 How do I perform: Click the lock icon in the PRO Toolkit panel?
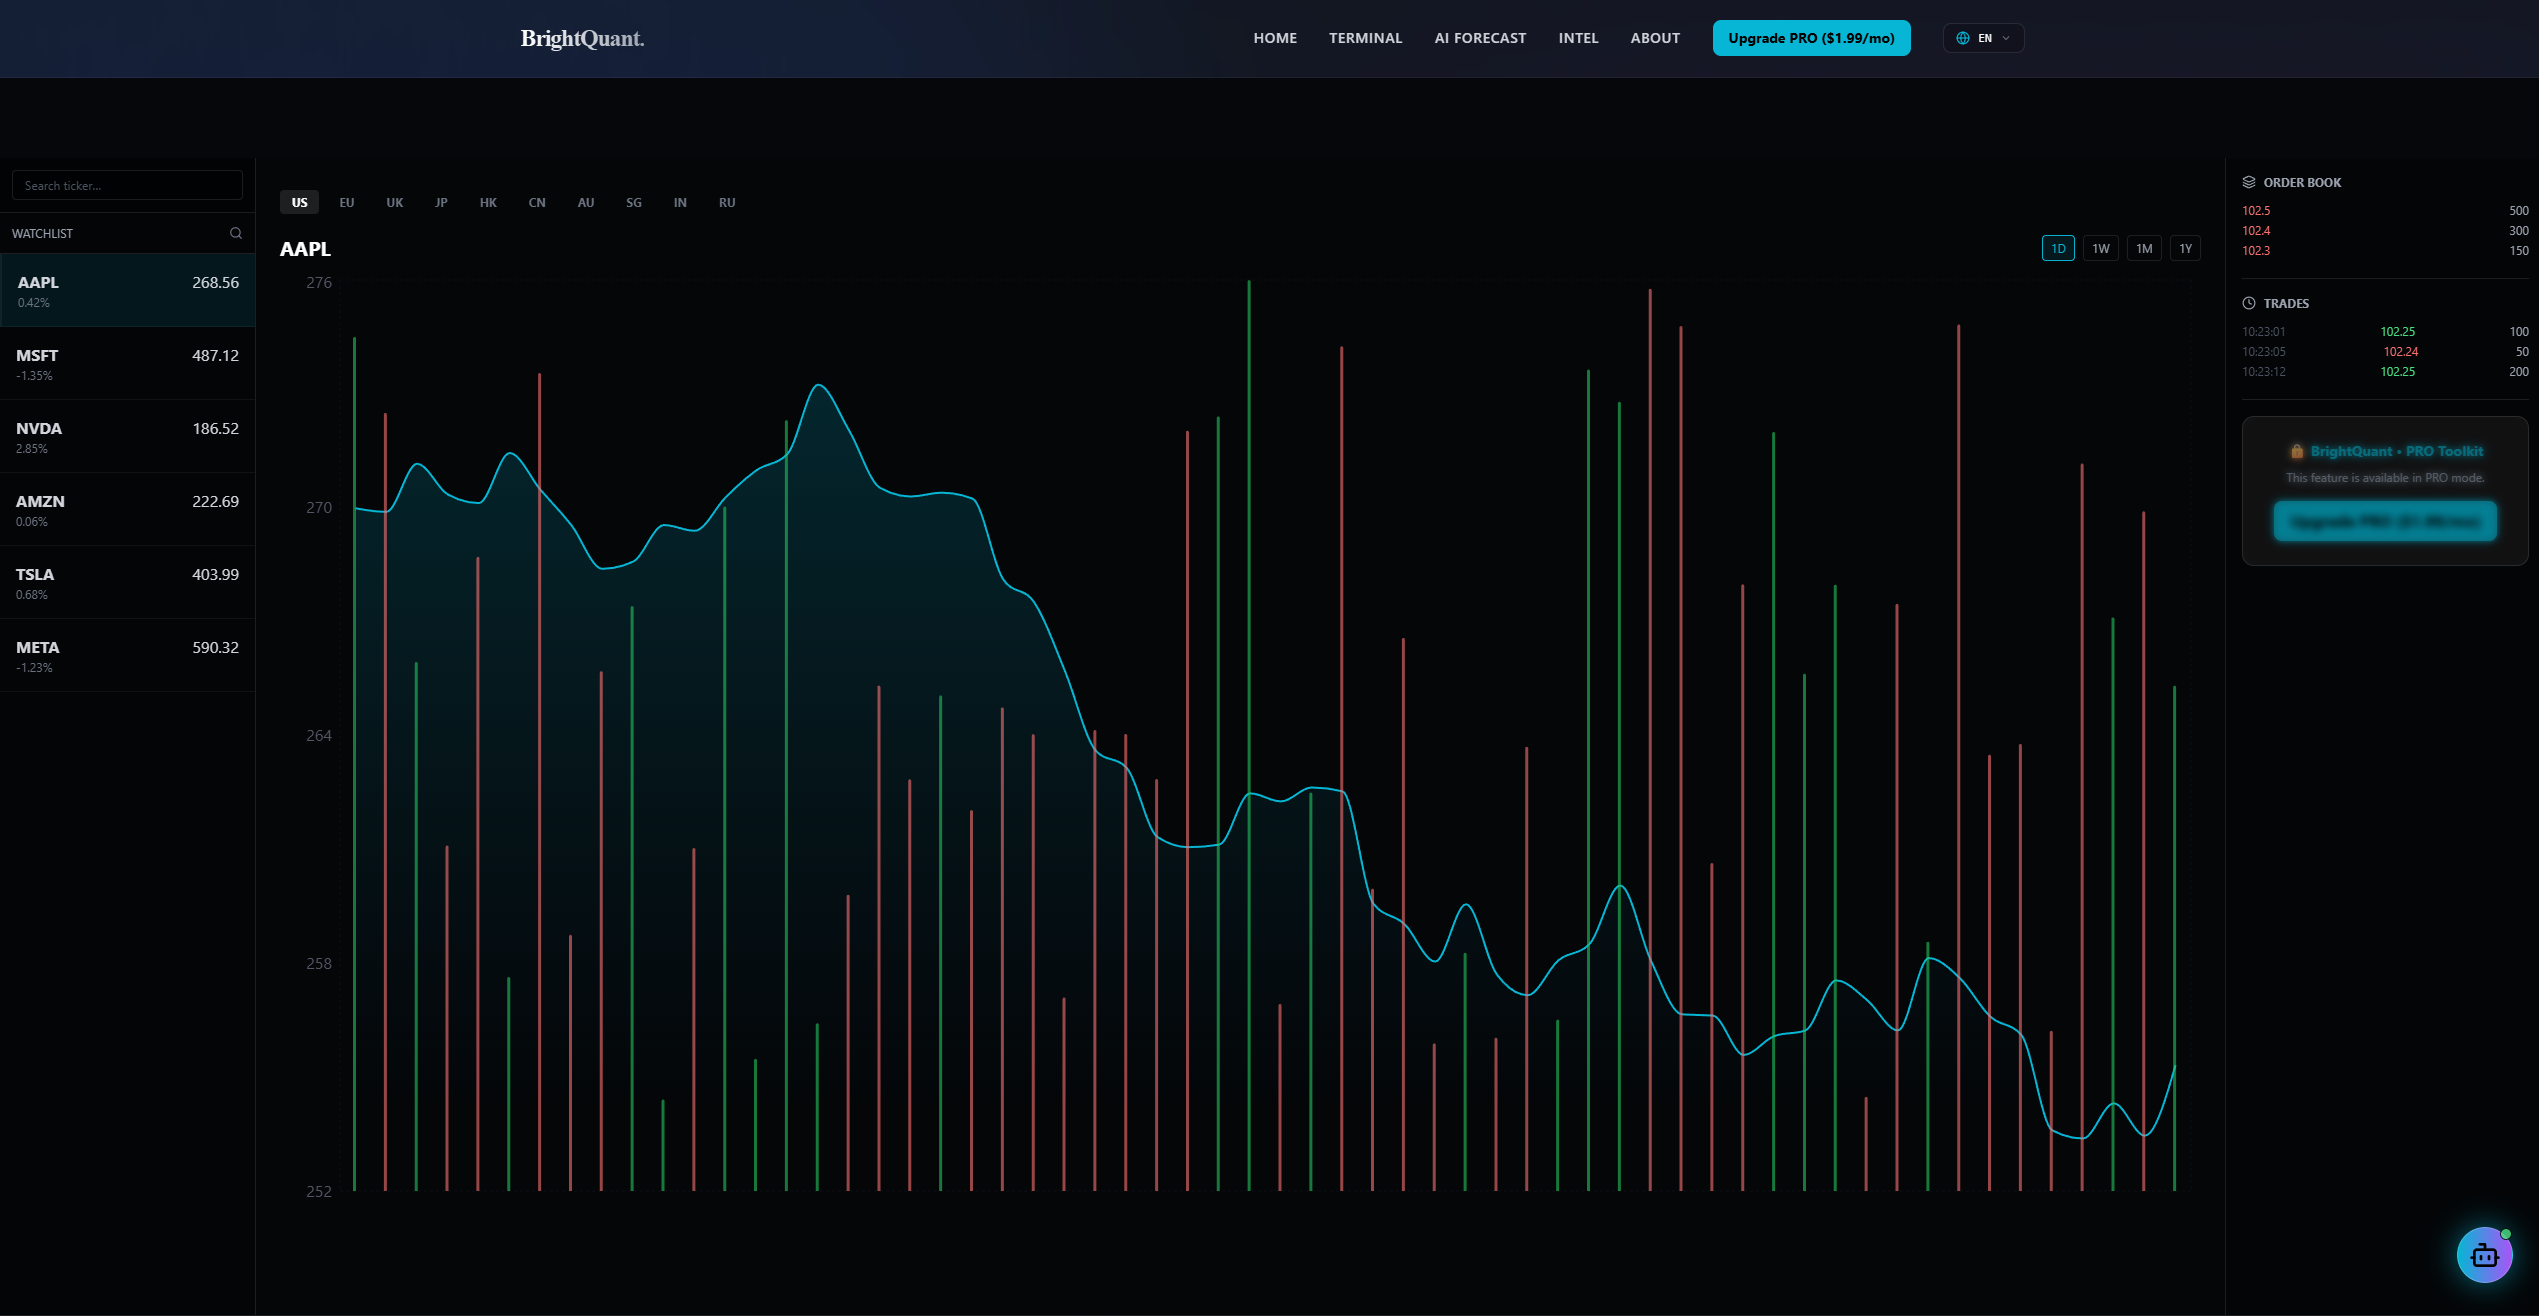(x=2297, y=450)
